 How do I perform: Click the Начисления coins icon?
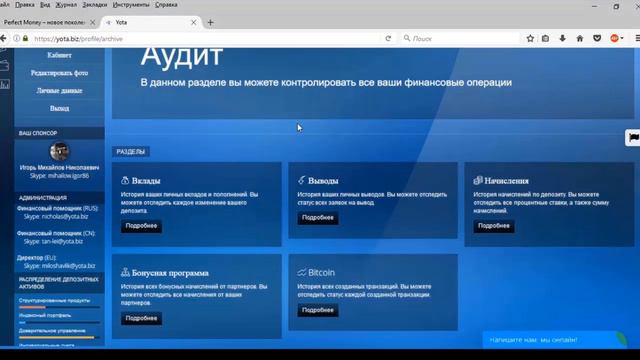click(x=478, y=180)
